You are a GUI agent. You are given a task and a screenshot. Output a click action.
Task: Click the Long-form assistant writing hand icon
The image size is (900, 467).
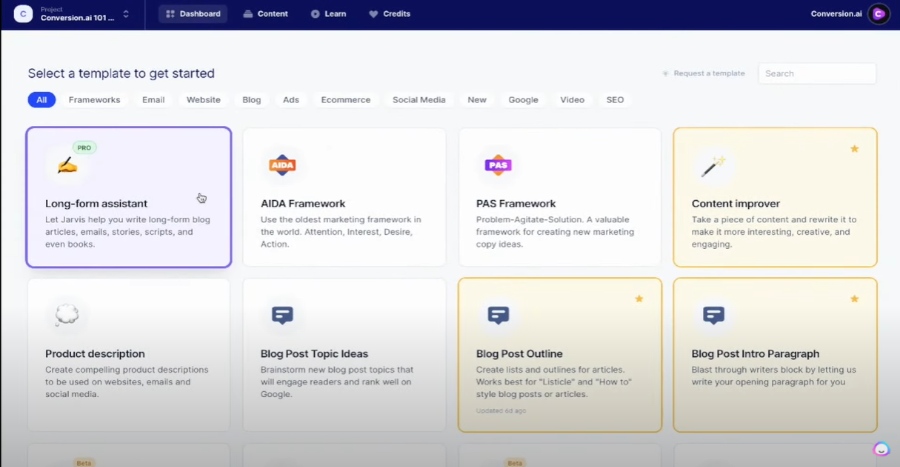click(x=67, y=166)
